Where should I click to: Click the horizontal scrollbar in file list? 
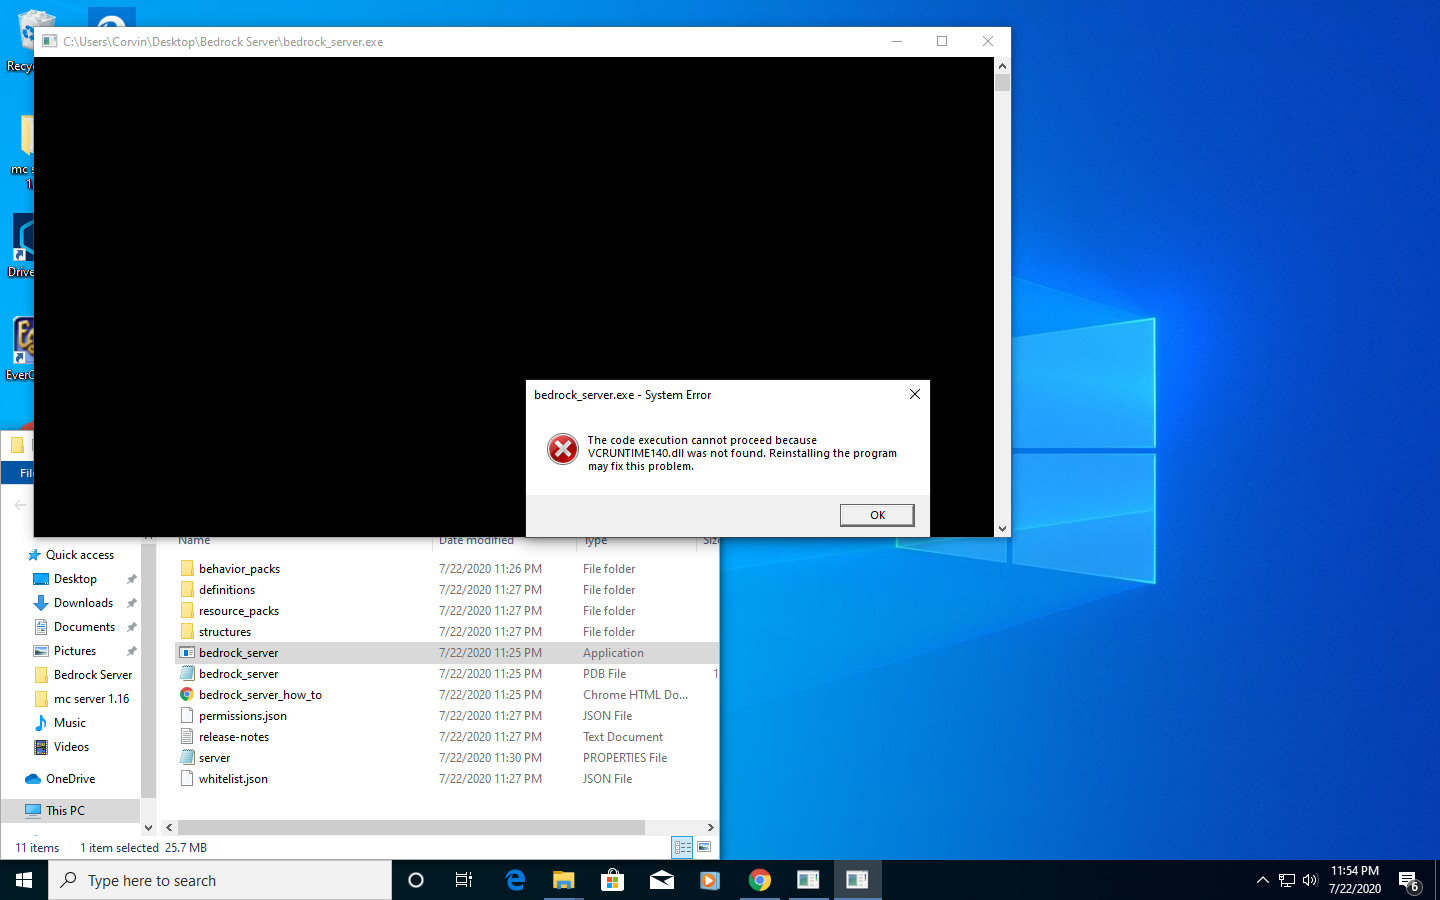tap(411, 827)
